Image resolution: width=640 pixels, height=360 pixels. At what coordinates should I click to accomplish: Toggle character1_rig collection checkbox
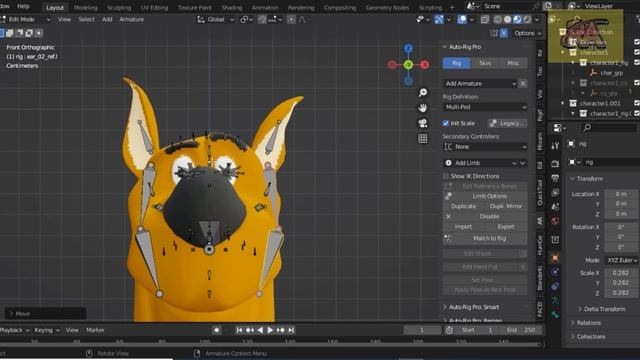637,62
